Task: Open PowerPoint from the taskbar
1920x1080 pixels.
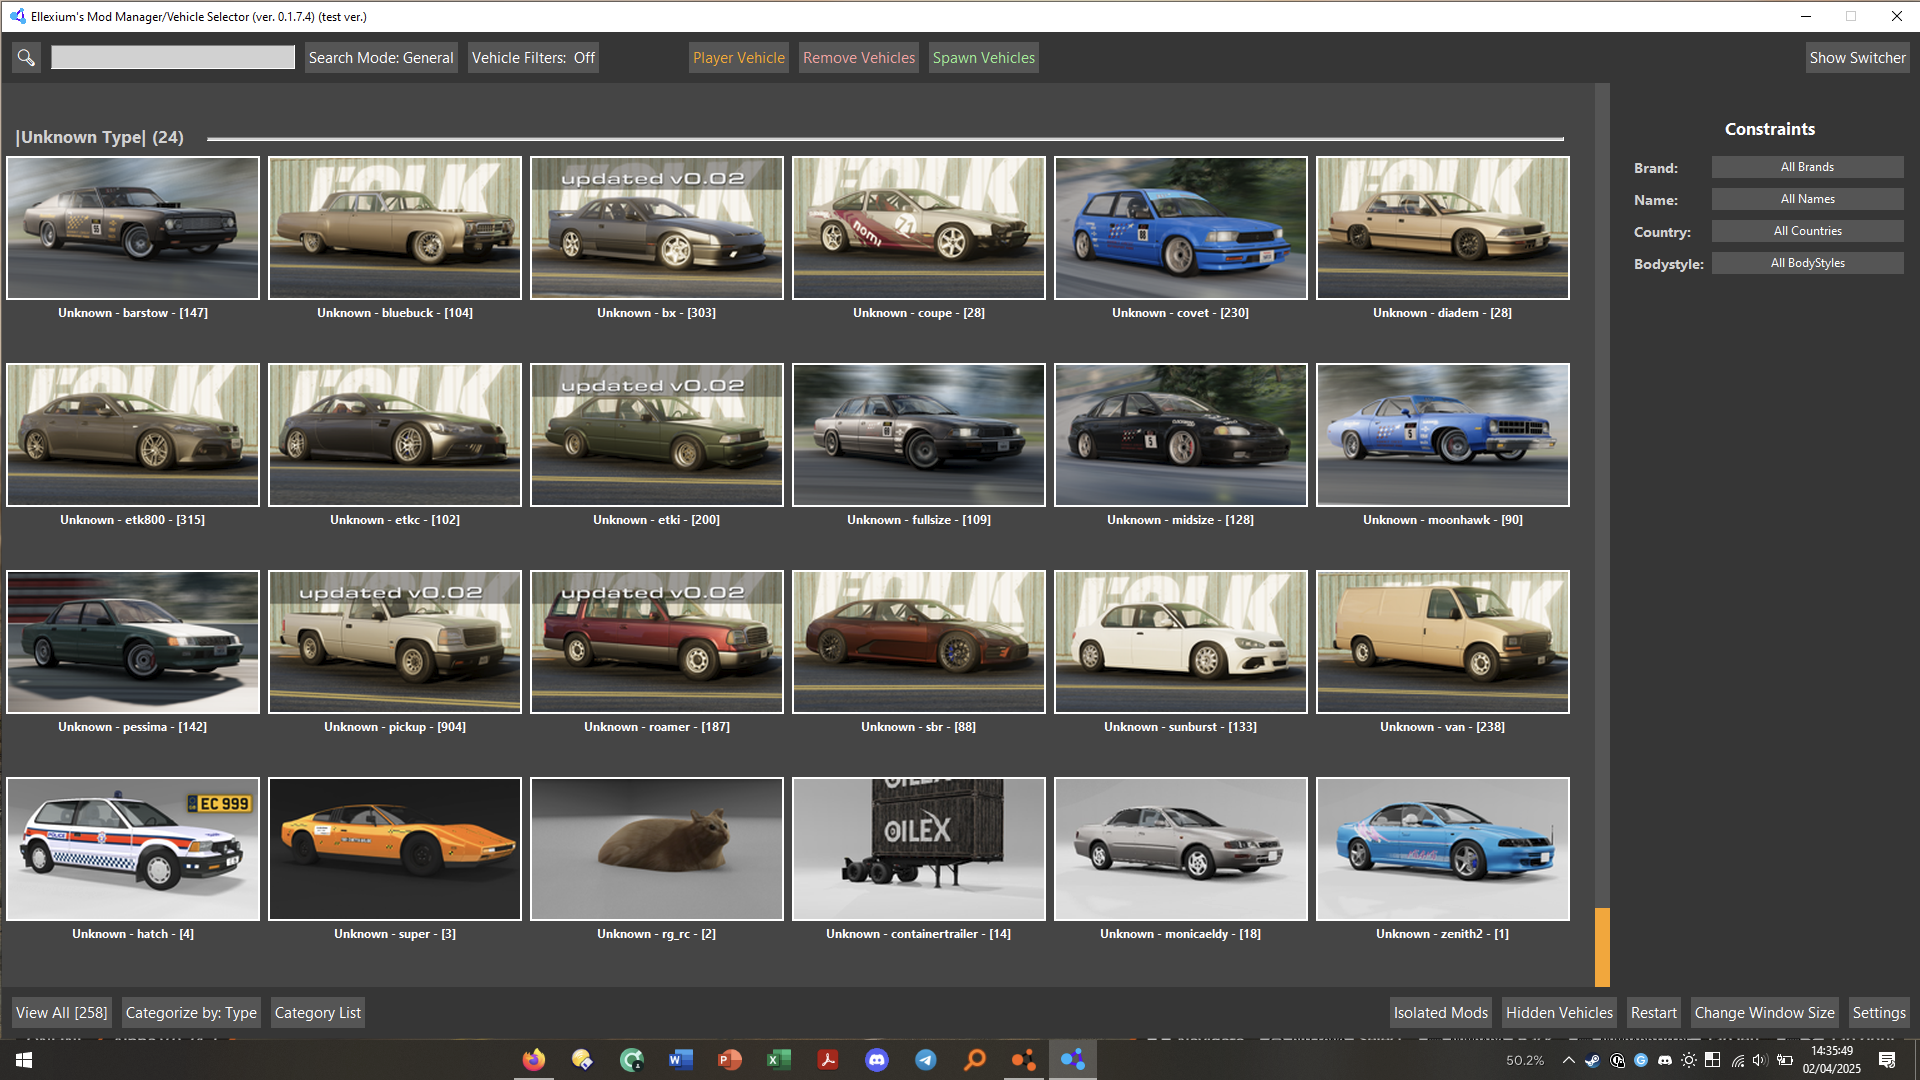Action: [730, 1060]
